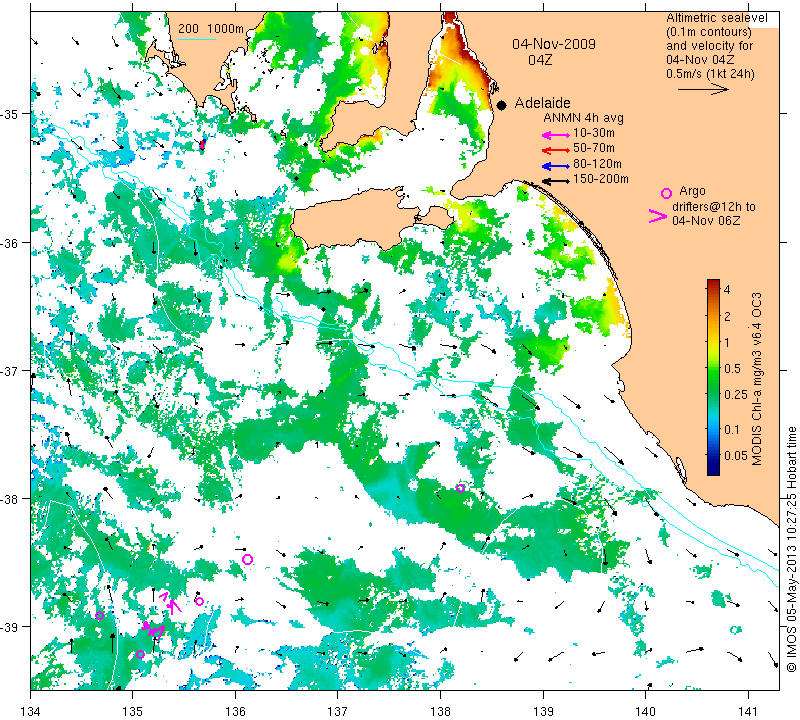Click the 'MODIS Chl-a mg/m3 v6.4 OC3' label
This screenshot has width=800, height=720.
pyautogui.click(x=757, y=379)
